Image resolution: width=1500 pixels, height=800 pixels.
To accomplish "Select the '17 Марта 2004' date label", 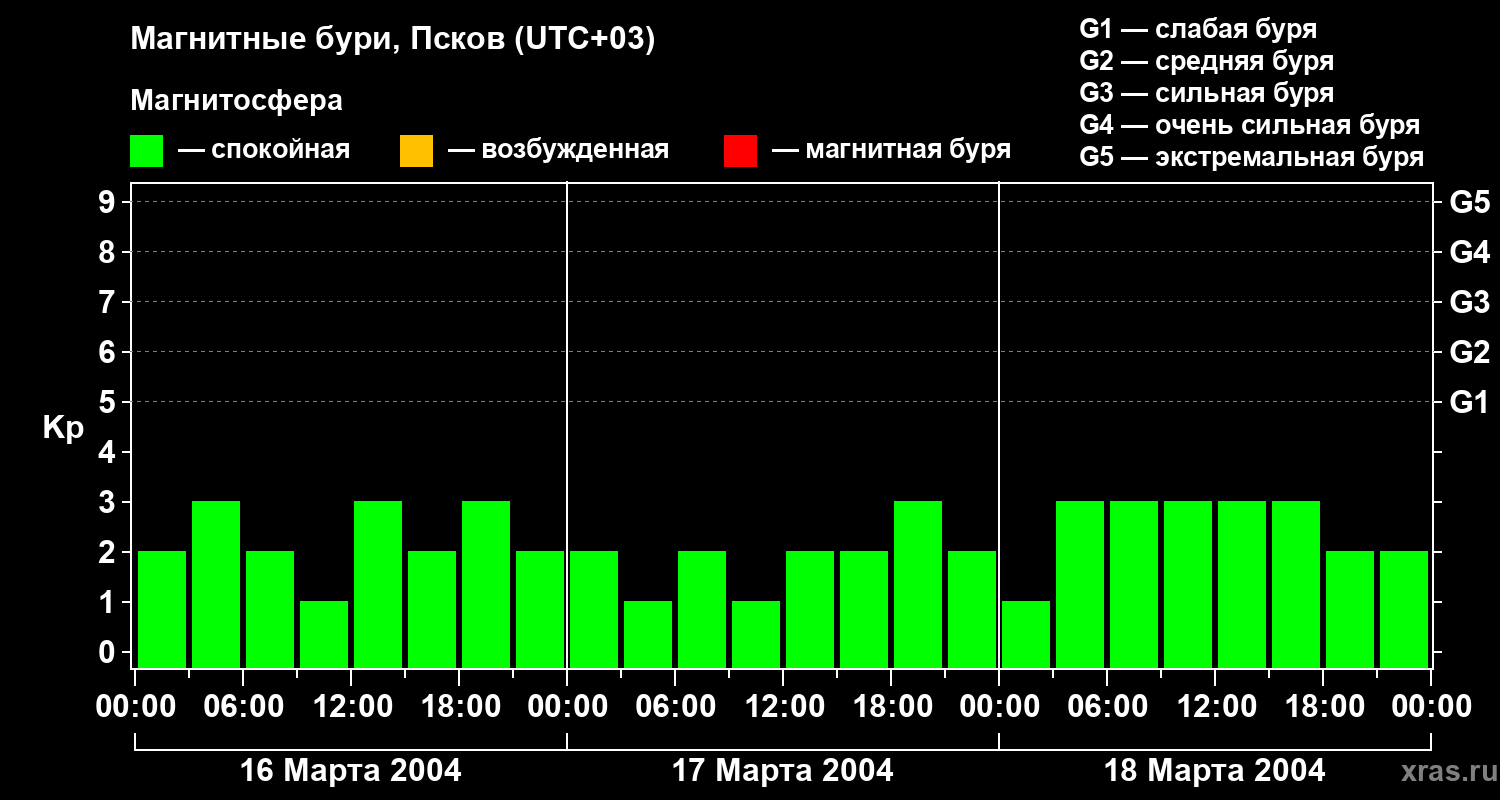I will click(783, 771).
